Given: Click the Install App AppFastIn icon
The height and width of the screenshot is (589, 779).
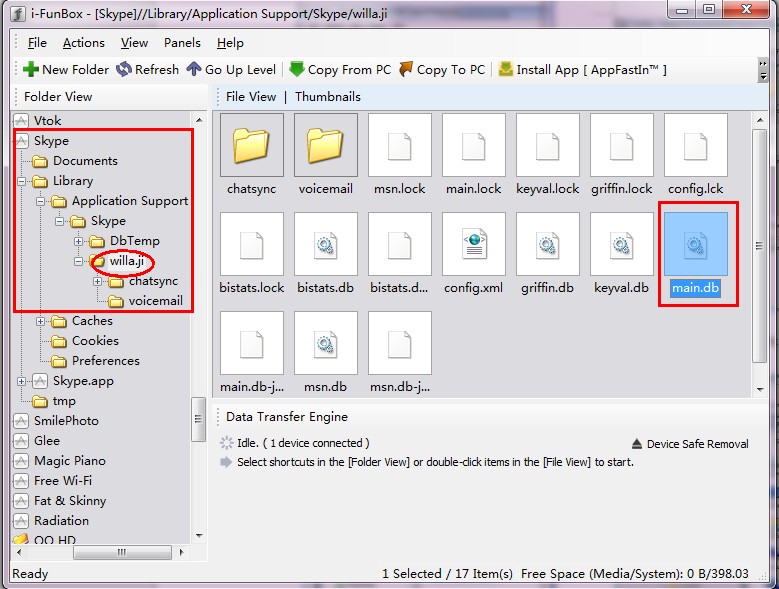Looking at the screenshot, I should tap(506, 69).
